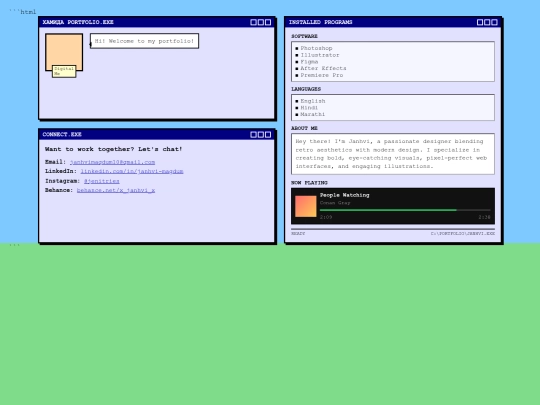Image resolution: width=540 pixels, height=405 pixels.
Task: Select "Photoshop" in the software list
Action: [x=316, y=48]
